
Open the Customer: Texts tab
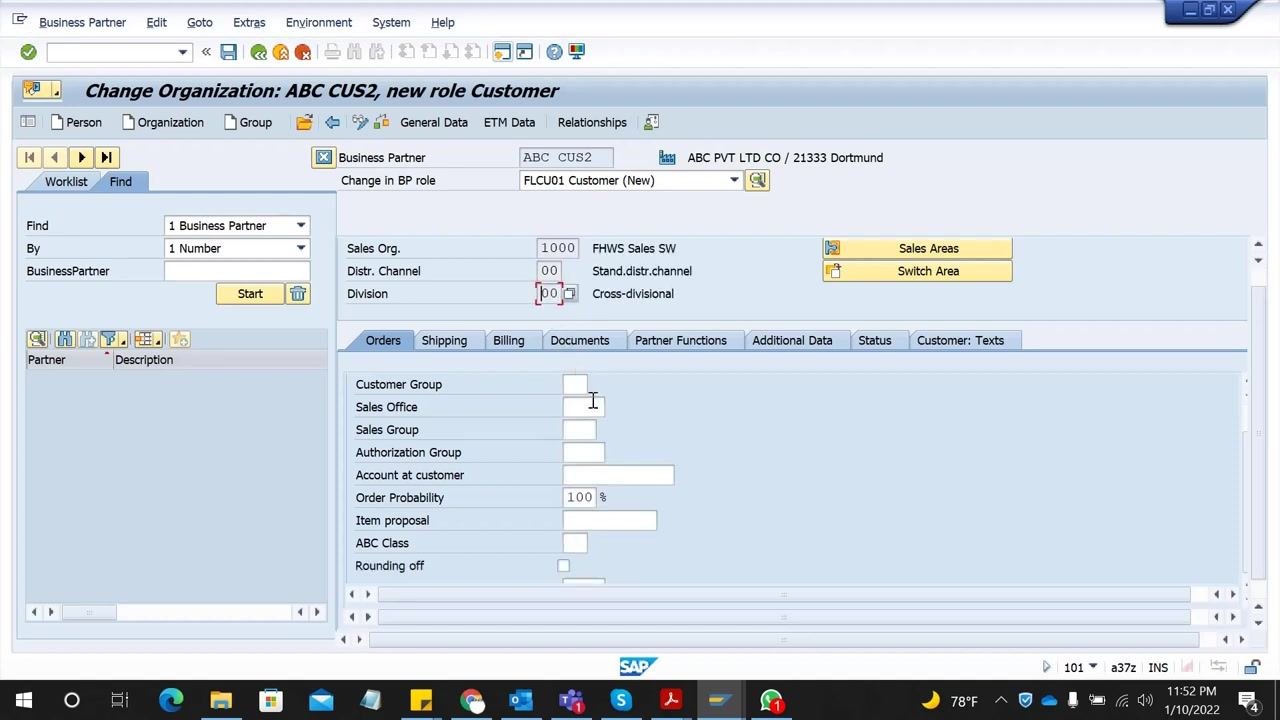point(960,340)
